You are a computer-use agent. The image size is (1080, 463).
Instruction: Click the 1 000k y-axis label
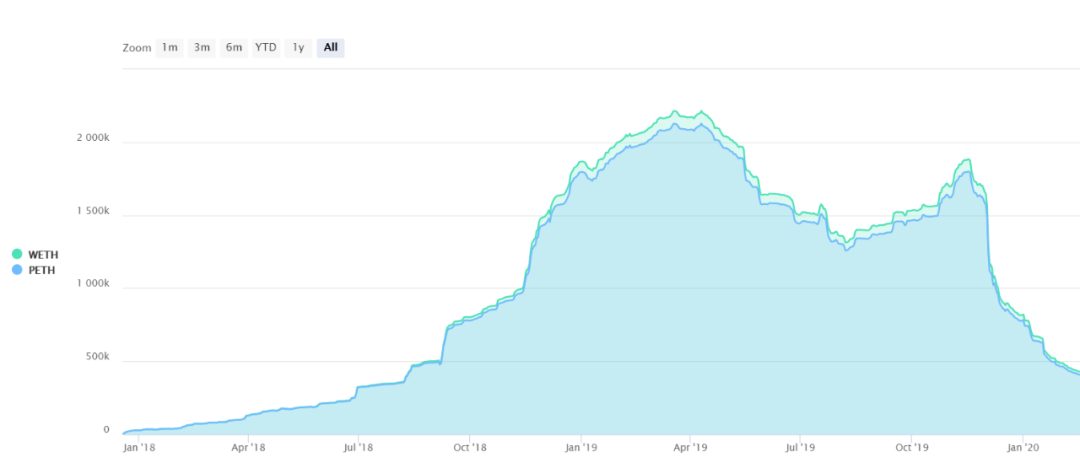[93, 284]
